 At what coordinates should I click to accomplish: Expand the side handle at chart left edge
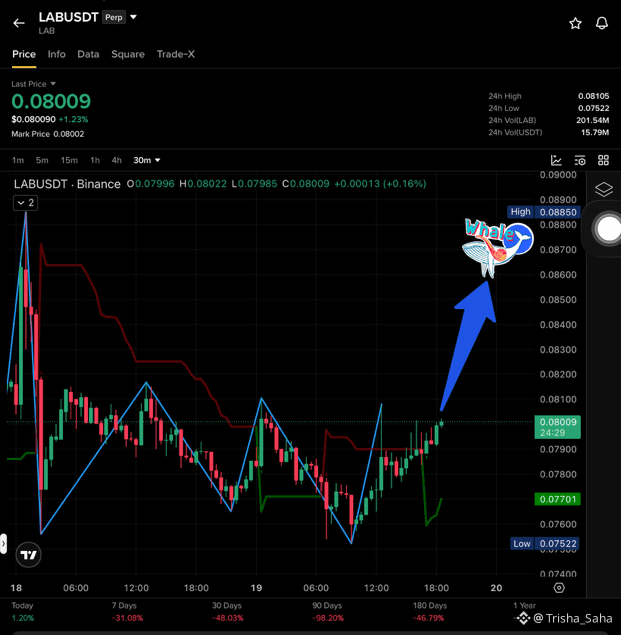click(3, 543)
